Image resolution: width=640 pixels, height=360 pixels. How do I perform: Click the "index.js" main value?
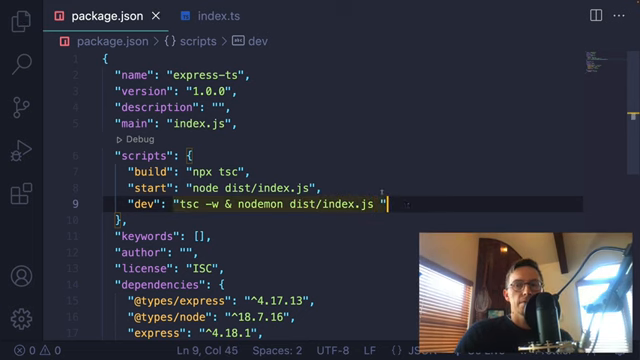[x=199, y=124]
